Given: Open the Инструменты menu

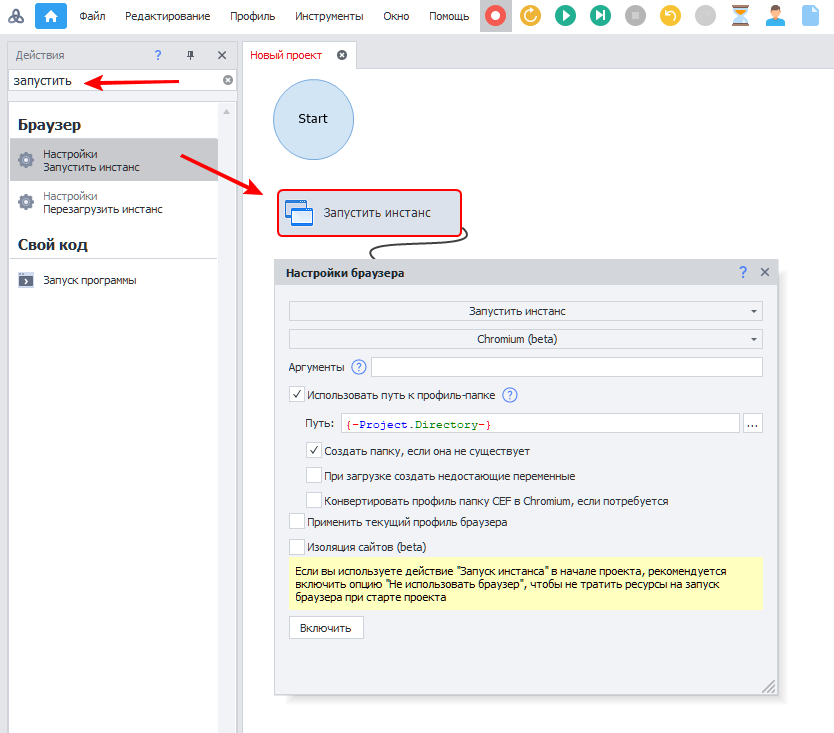Looking at the screenshot, I should [329, 16].
